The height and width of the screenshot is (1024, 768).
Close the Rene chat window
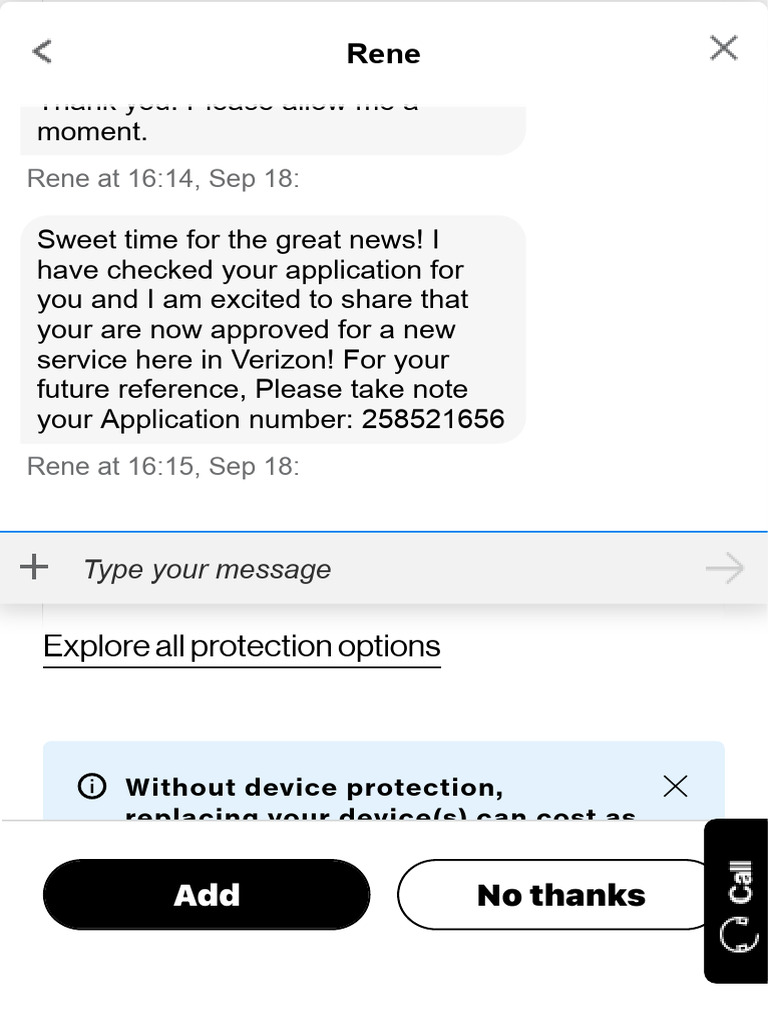(724, 48)
